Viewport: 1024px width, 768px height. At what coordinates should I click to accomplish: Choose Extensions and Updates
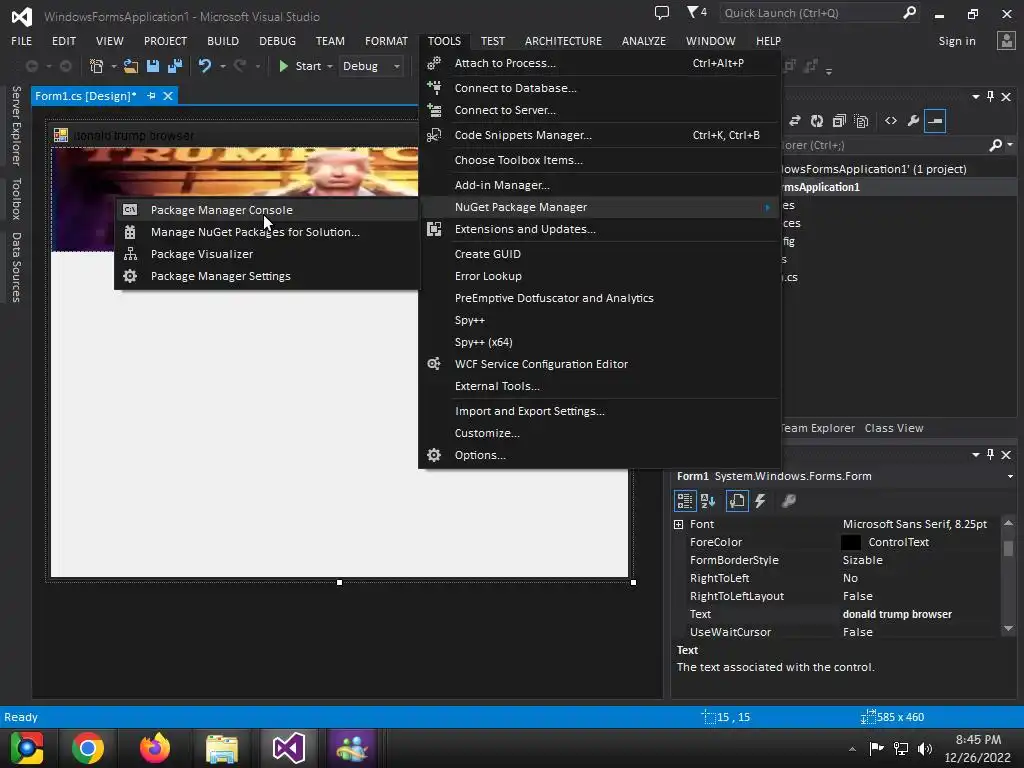(600, 229)
